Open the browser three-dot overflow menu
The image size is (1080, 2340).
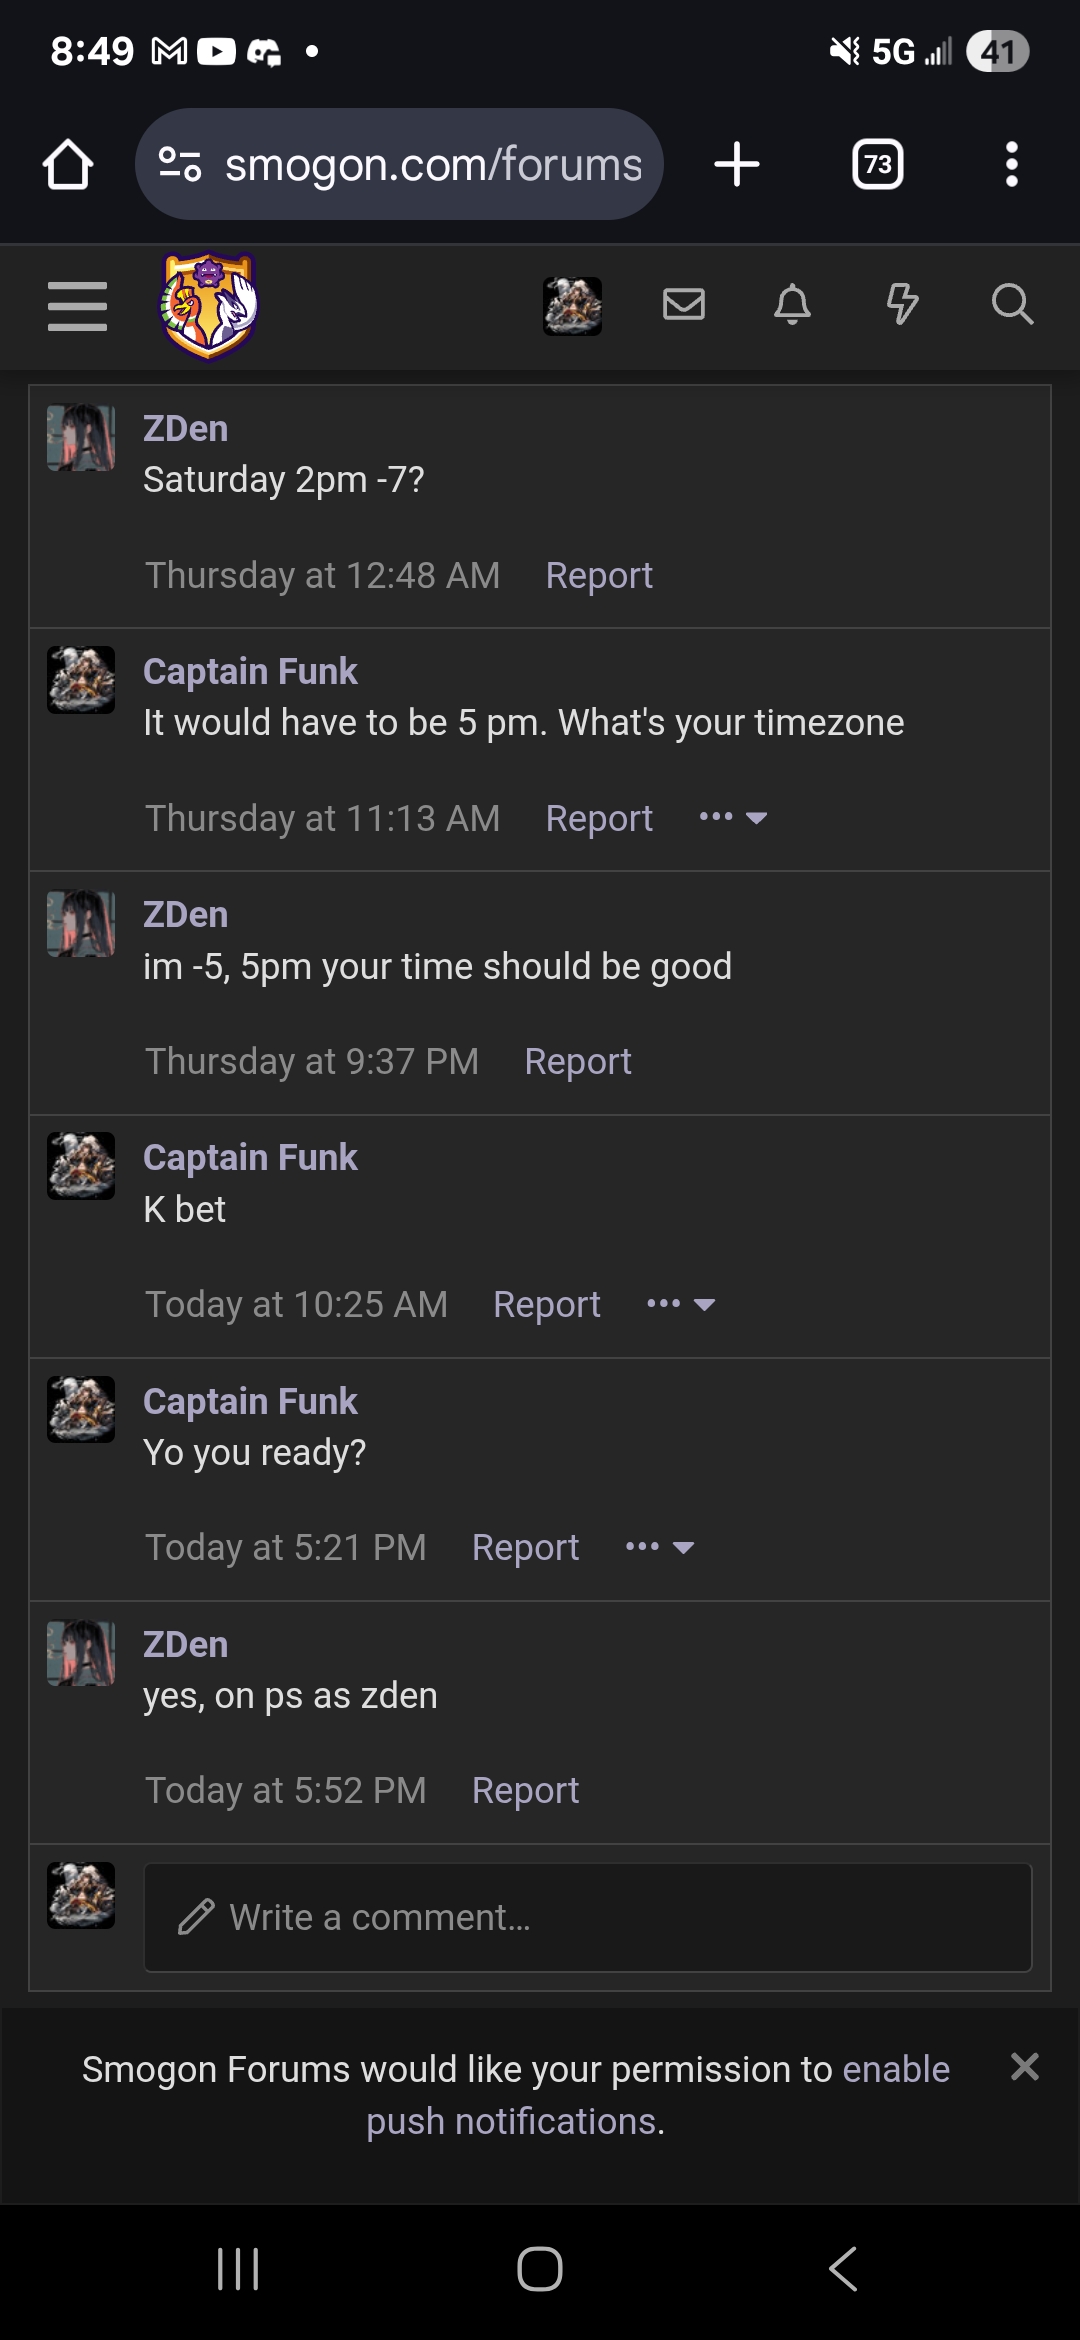click(1012, 164)
